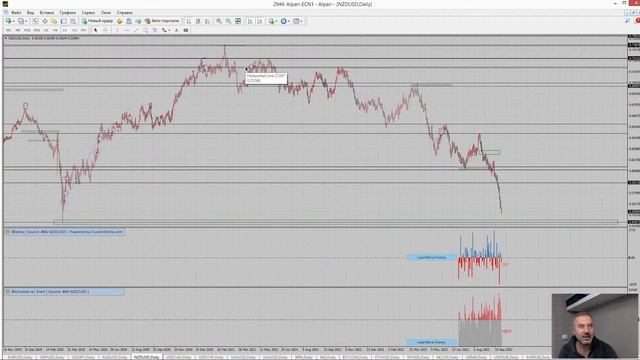The width and height of the screenshot is (640, 360).
Task: Select the Fibonacci Retracement tool
Action: [155, 30]
